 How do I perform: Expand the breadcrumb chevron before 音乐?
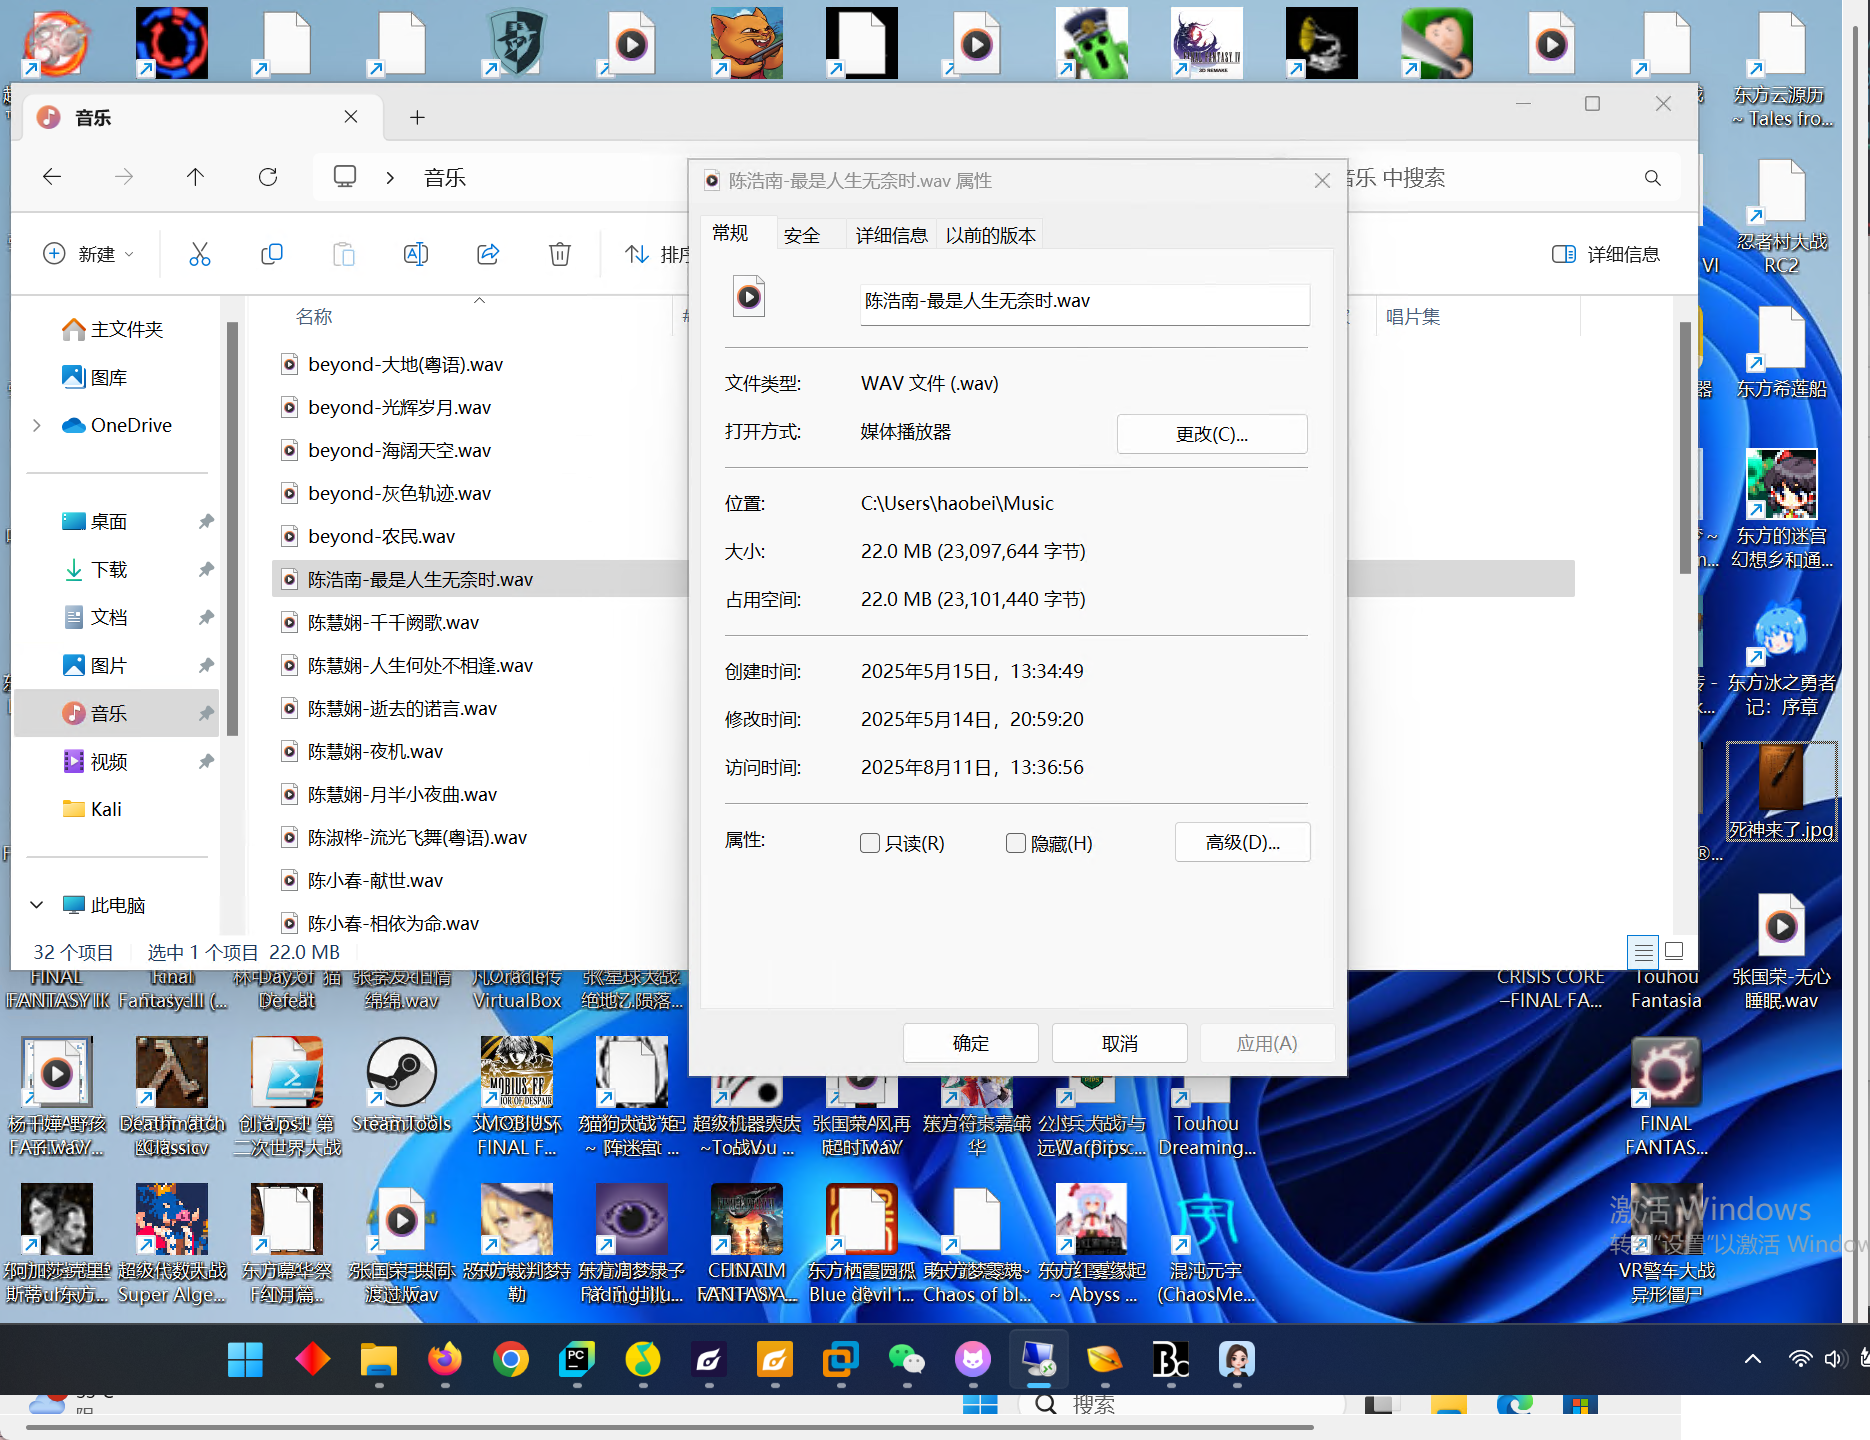[x=390, y=178]
